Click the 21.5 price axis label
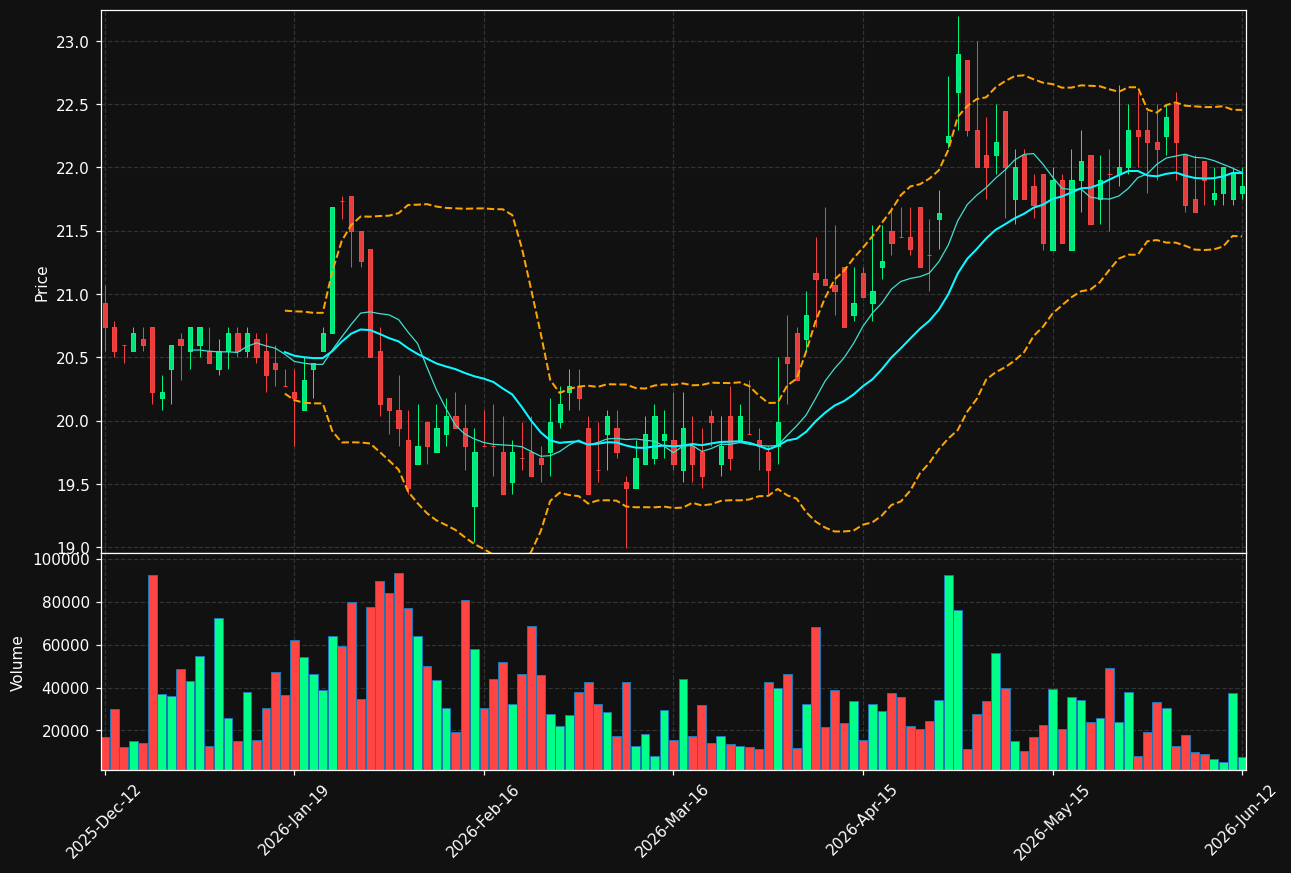The image size is (1291, 873). click(74, 231)
